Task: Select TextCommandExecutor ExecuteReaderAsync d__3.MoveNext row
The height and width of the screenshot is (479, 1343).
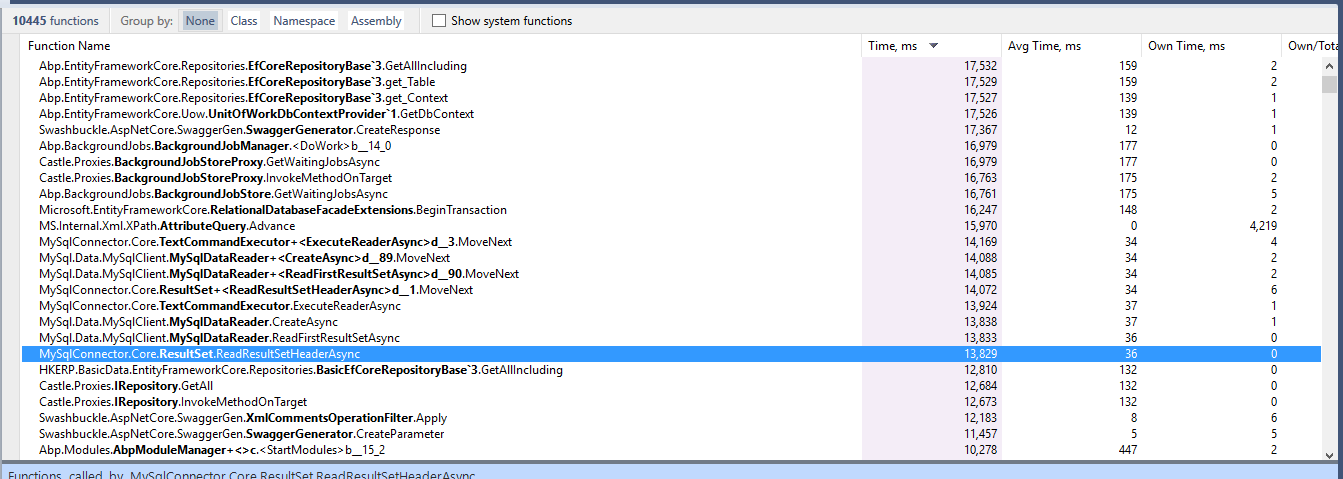Action: pos(671,242)
